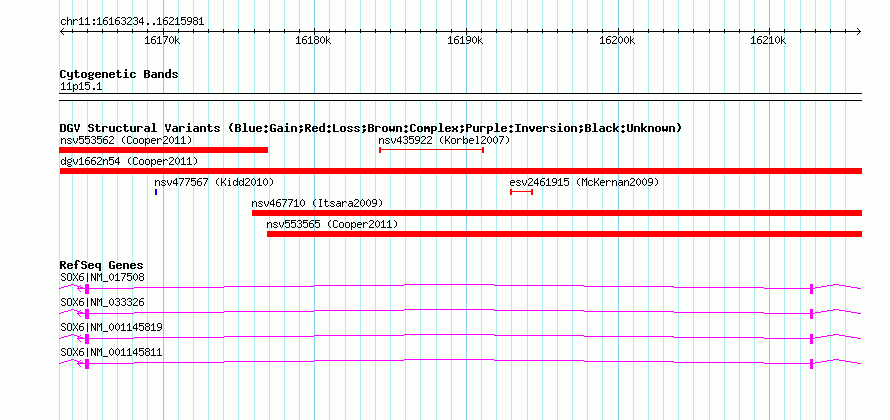The height and width of the screenshot is (420, 890).
Task: Click the 16200k ruler tick label
Action: [617, 40]
